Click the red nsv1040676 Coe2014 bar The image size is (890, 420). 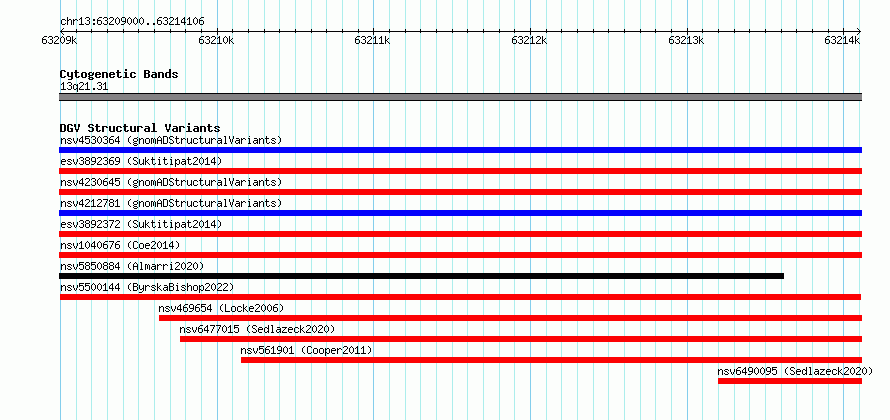tap(460, 255)
